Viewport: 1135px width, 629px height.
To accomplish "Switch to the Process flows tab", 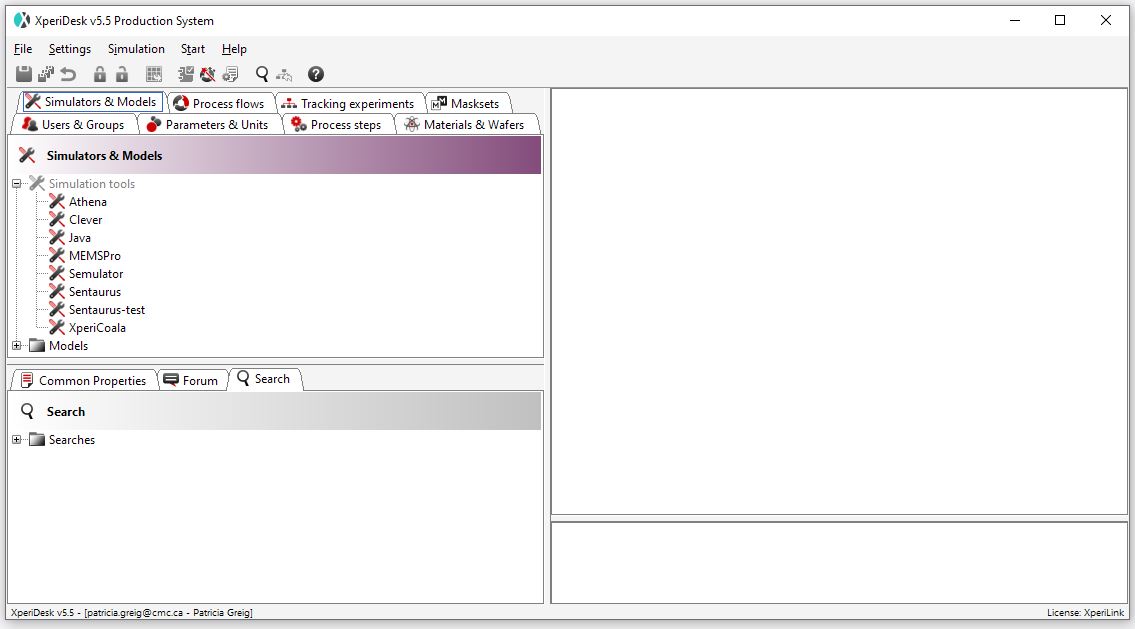I will click(220, 104).
